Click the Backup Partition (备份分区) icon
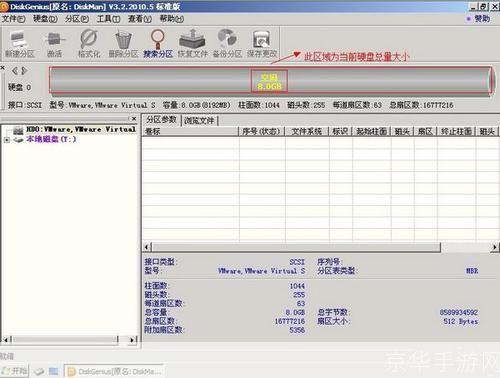This screenshot has width=500, height=378. point(227,44)
